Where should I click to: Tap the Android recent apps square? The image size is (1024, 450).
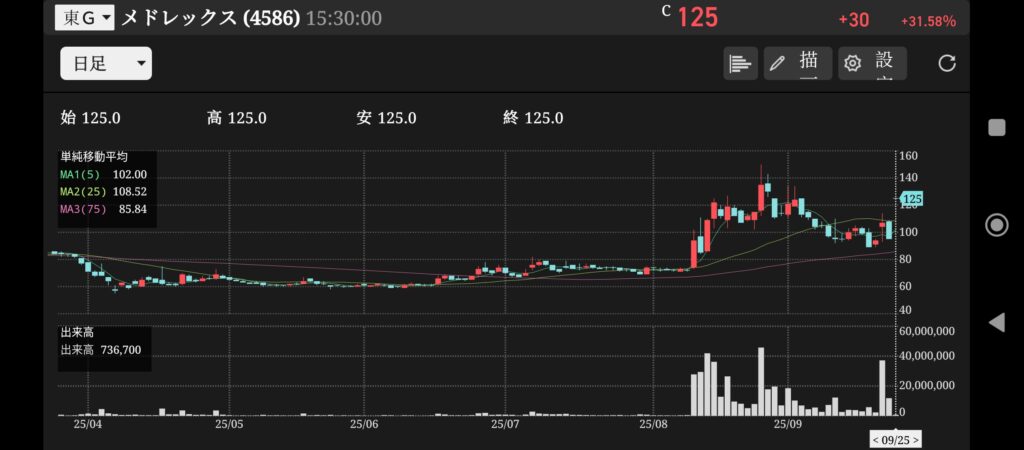(996, 127)
